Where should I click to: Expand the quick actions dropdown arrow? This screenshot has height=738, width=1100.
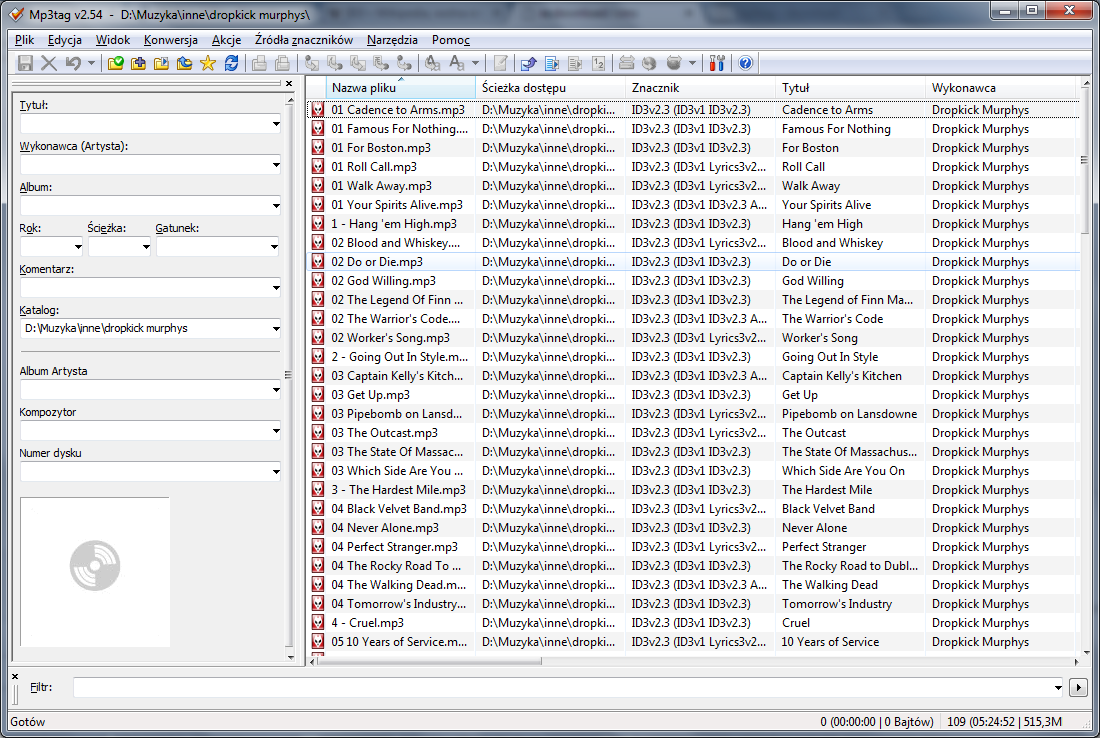pos(476,63)
